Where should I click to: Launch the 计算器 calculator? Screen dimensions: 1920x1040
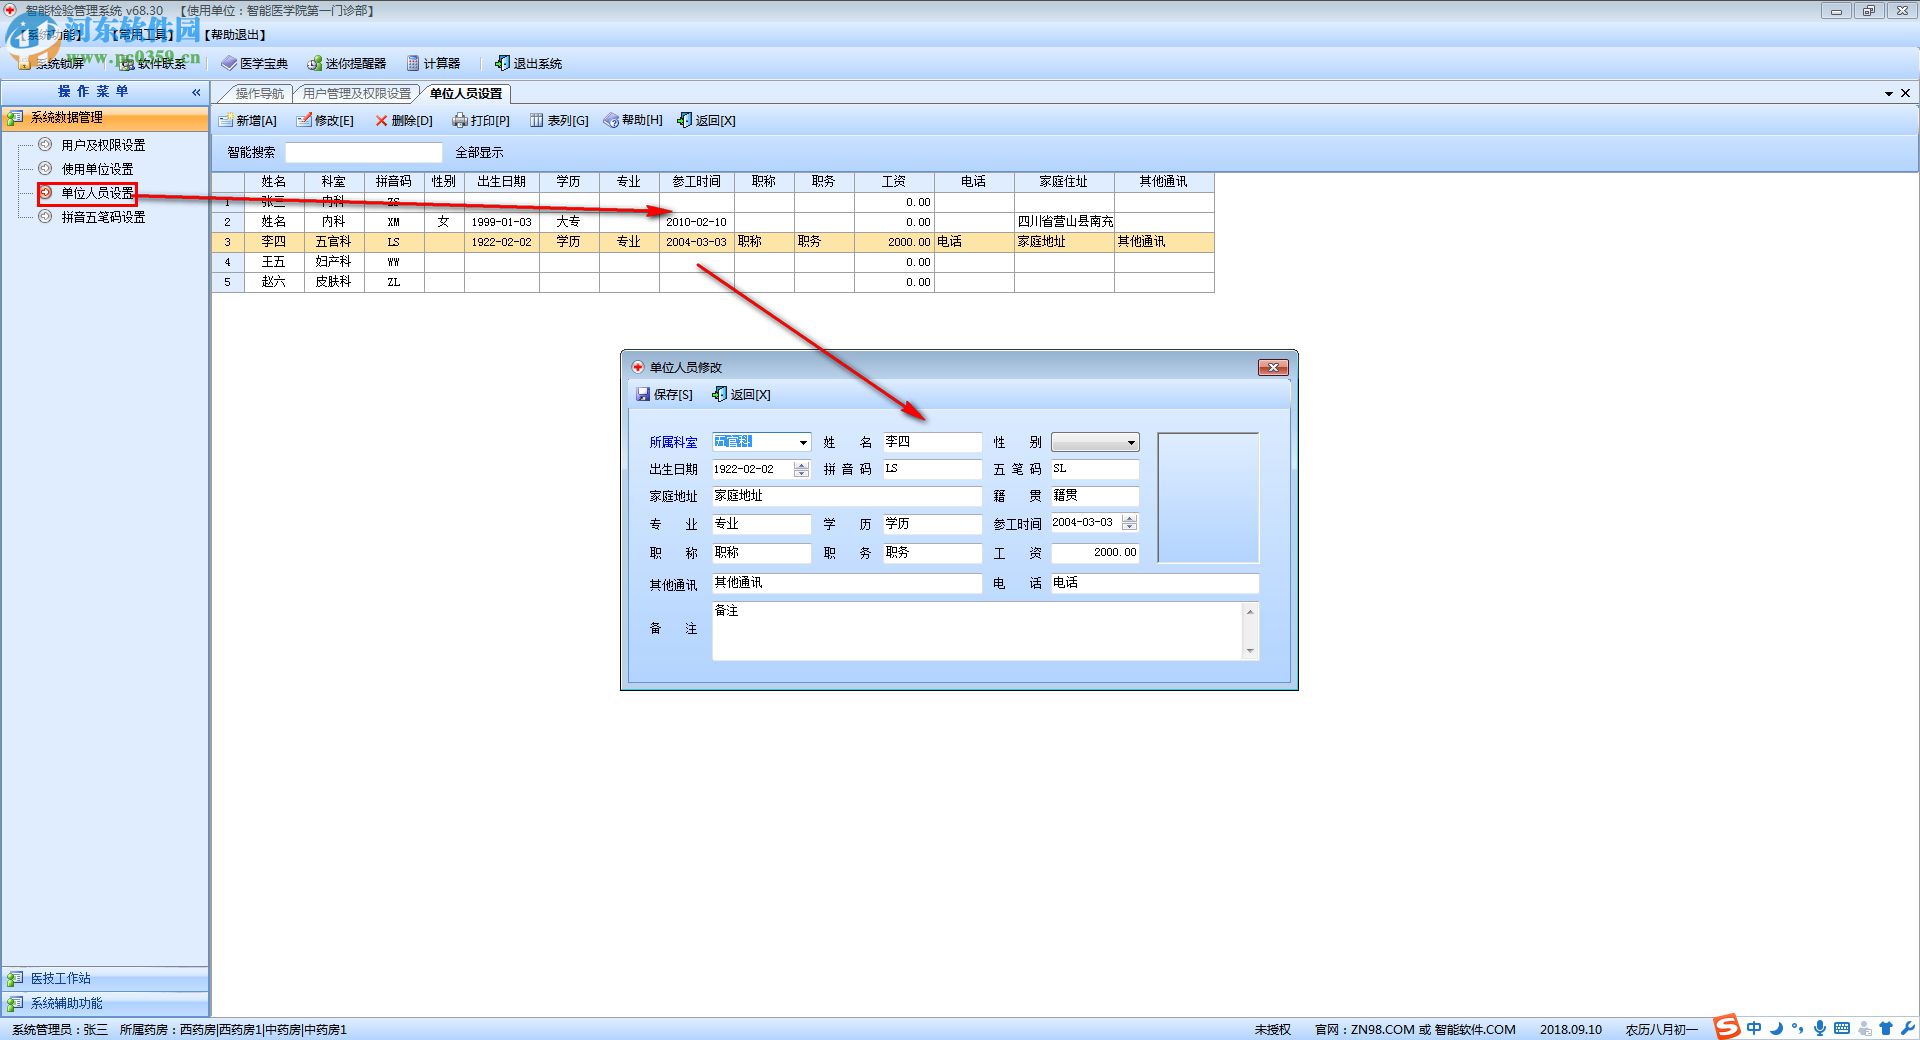pos(433,63)
